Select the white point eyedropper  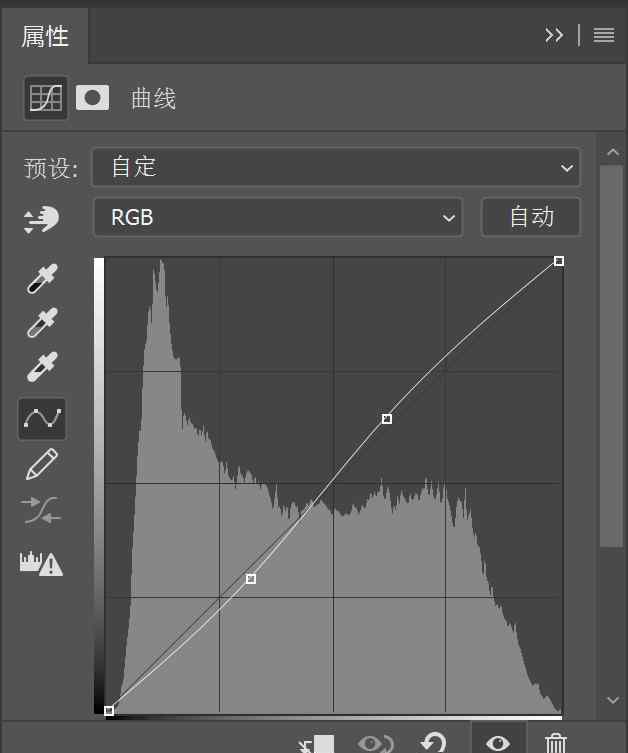[x=42, y=367]
